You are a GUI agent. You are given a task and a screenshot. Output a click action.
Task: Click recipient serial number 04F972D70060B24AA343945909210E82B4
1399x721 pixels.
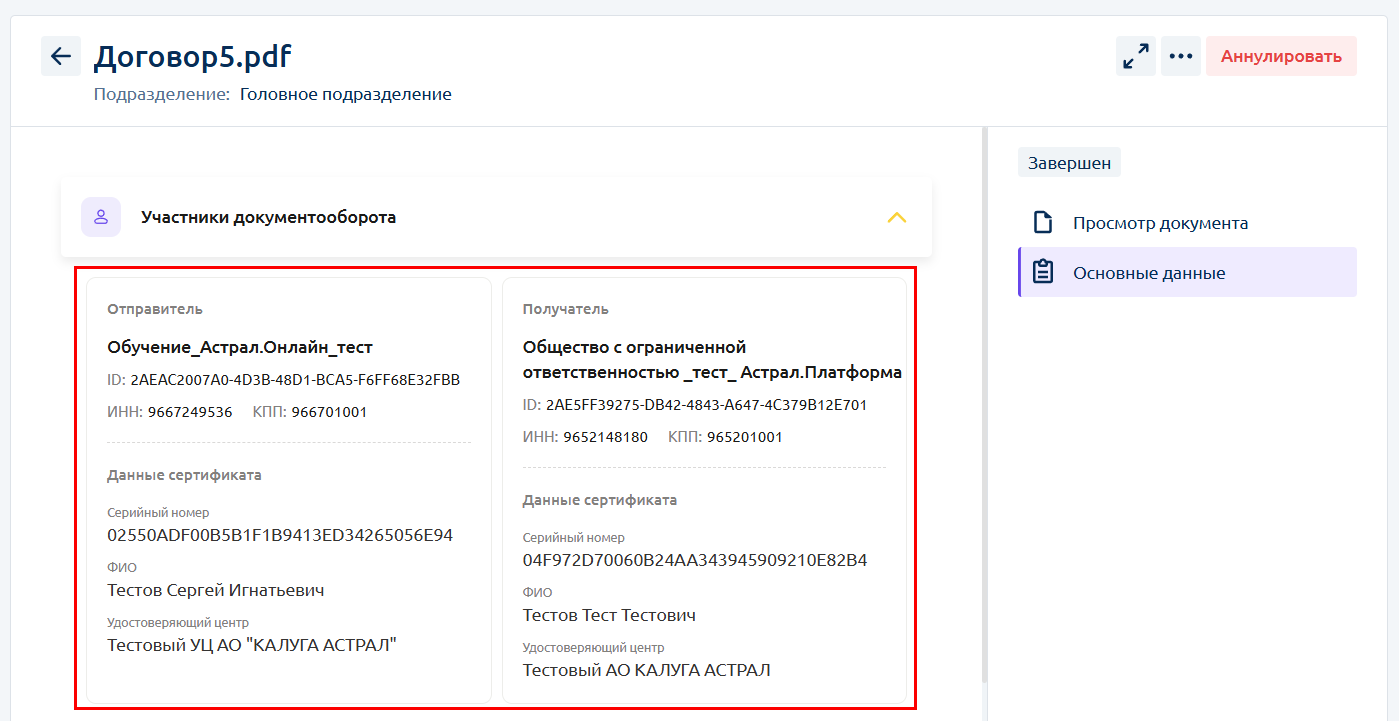pyautogui.click(x=695, y=560)
